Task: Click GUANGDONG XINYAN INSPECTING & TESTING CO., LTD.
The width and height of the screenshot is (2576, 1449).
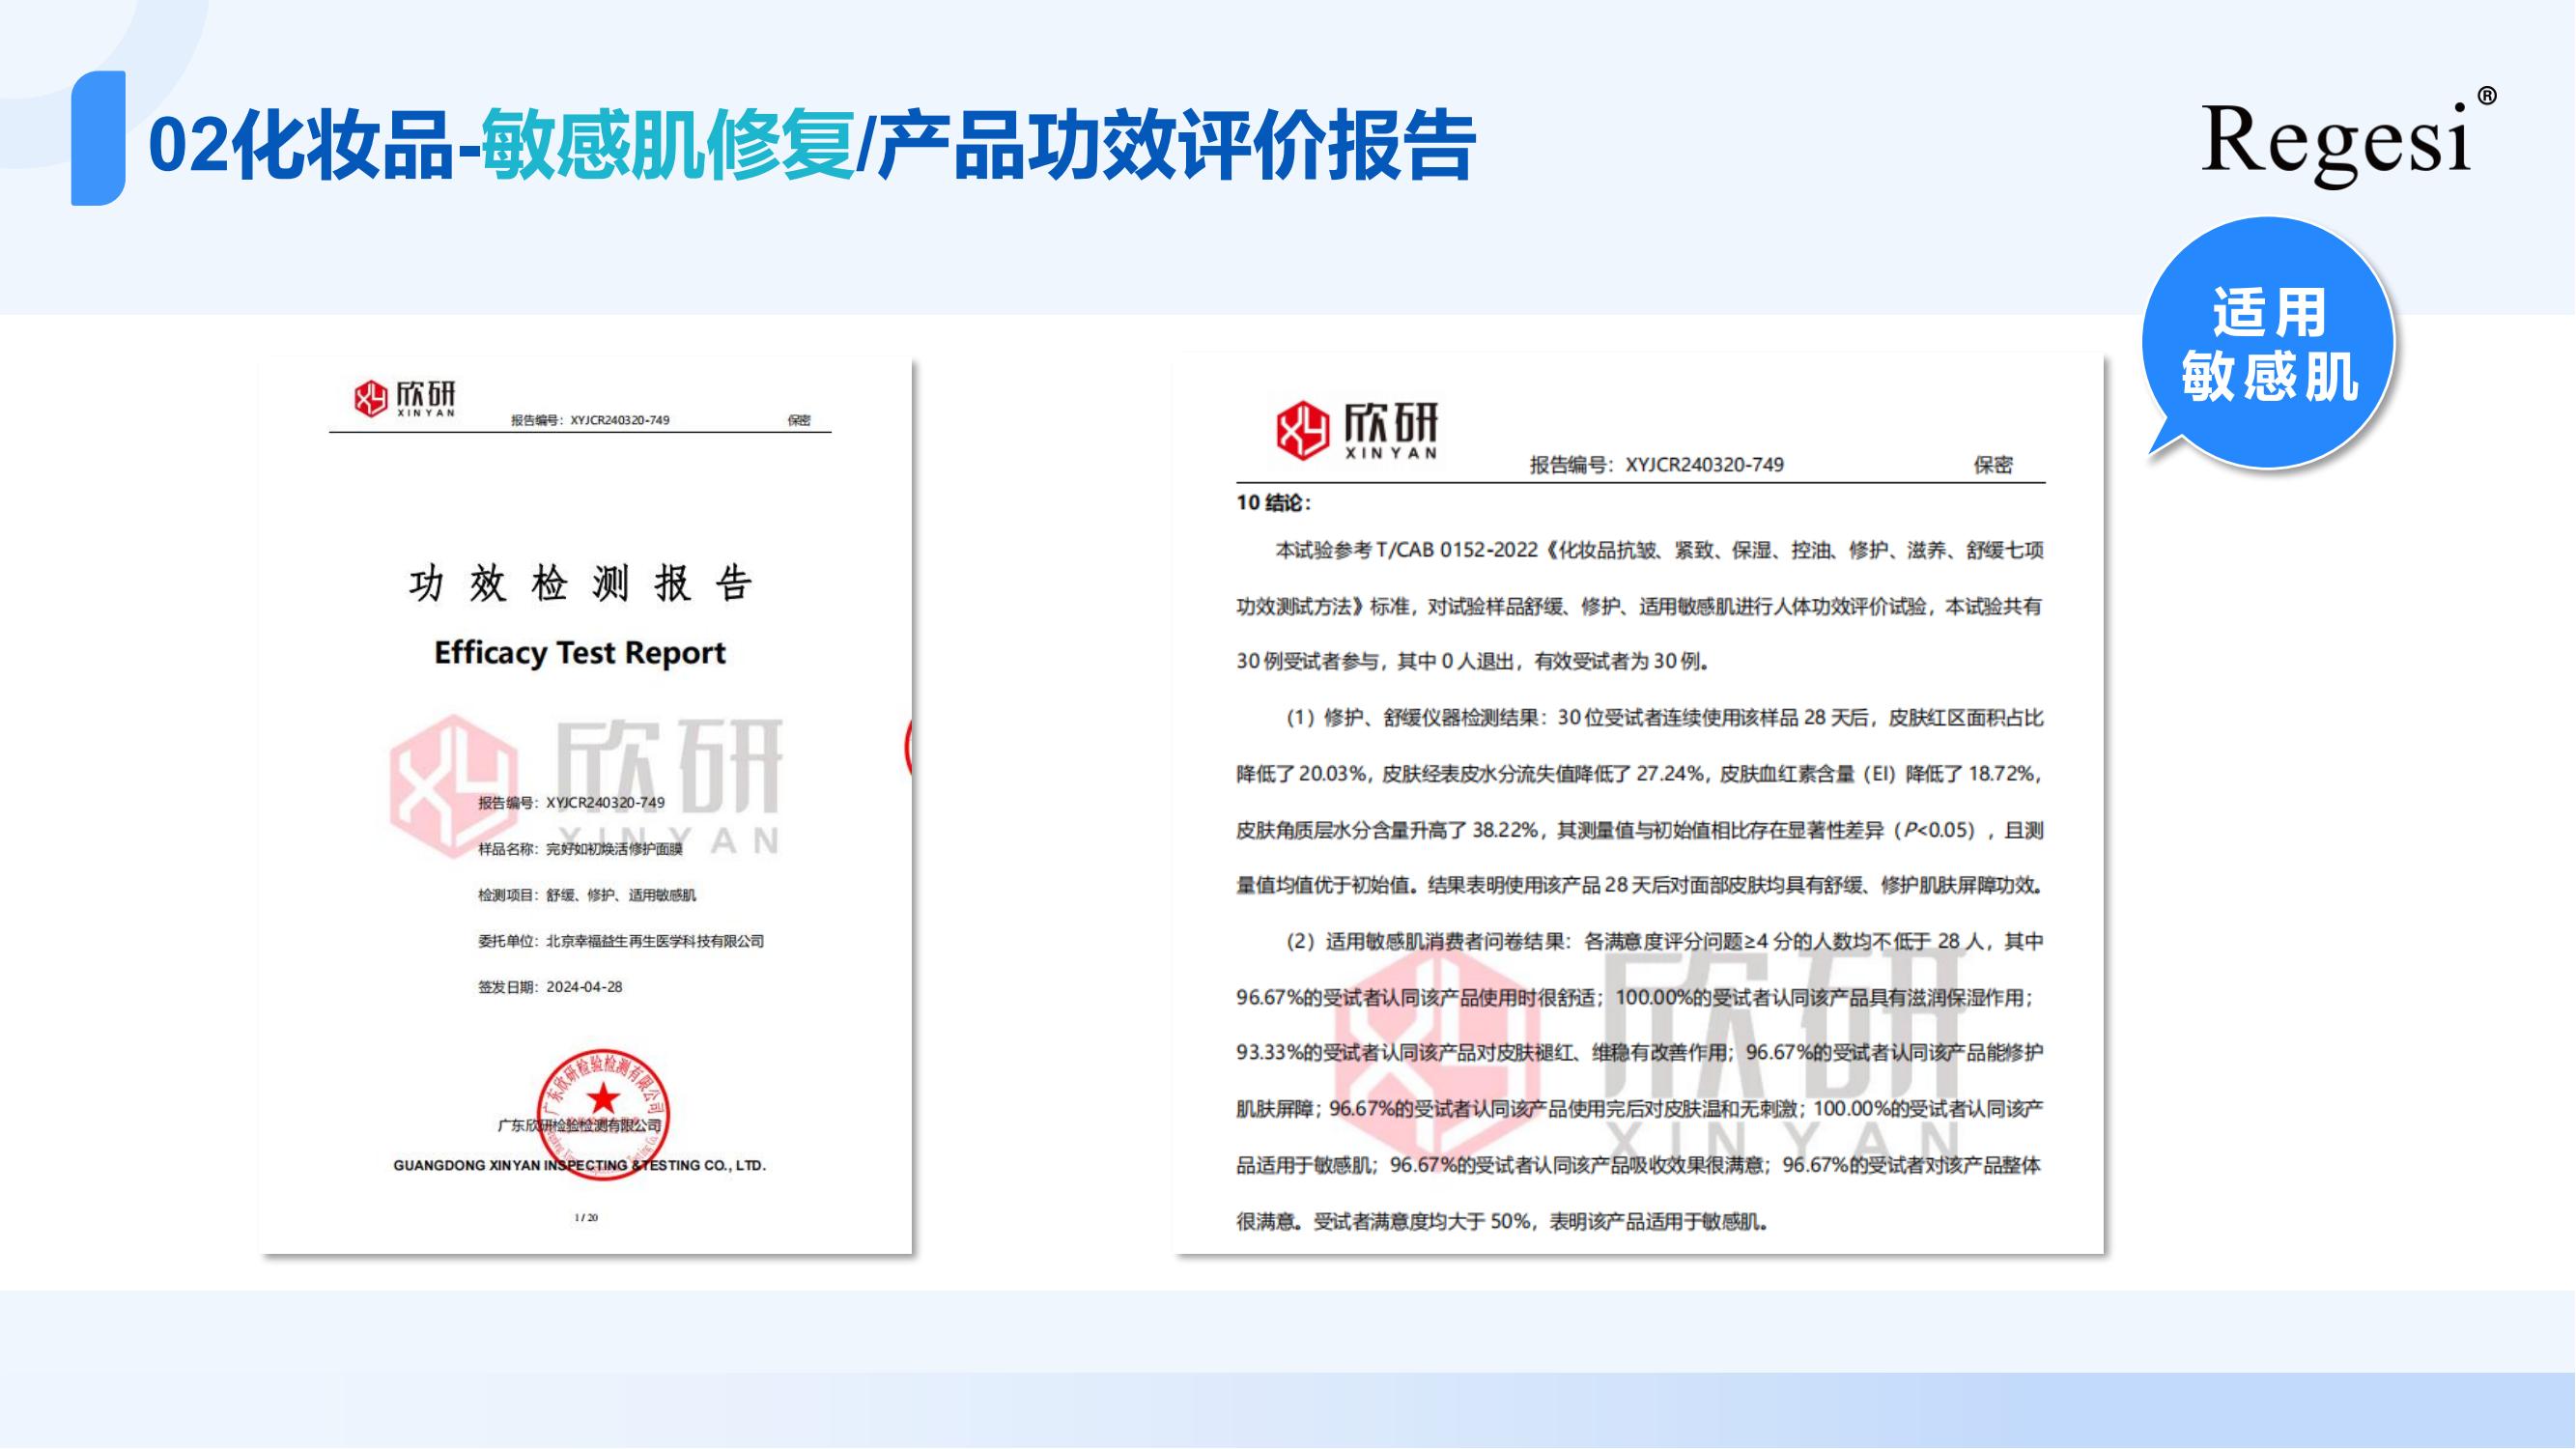Action: click(580, 1165)
